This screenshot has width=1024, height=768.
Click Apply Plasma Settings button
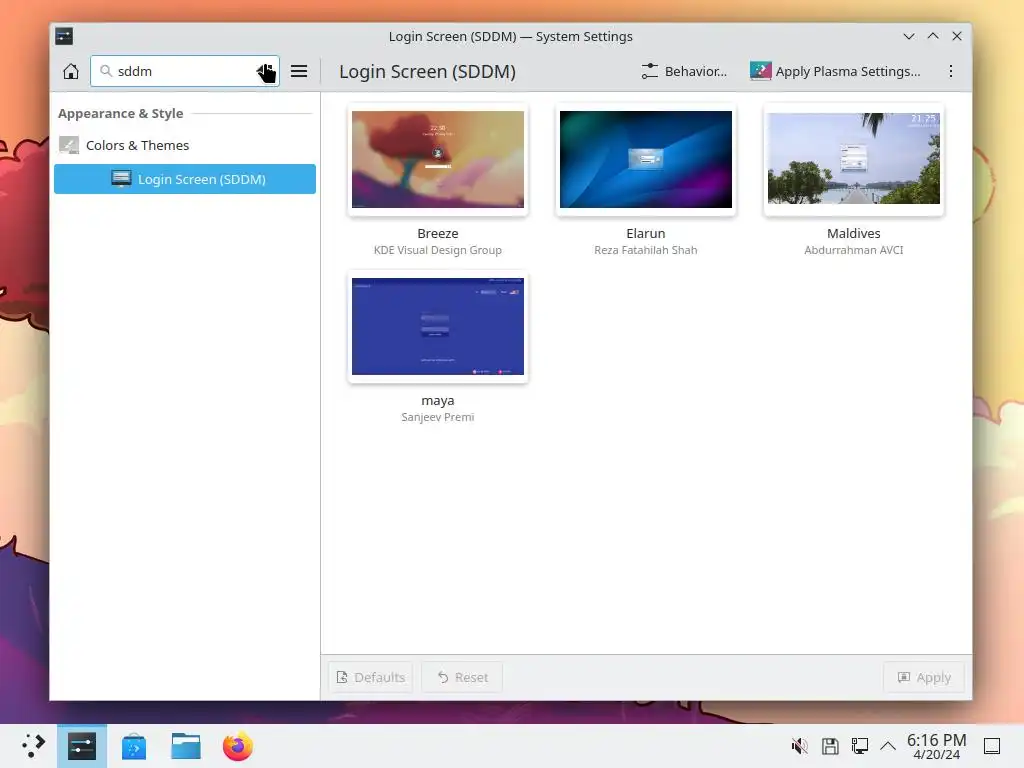coord(835,71)
